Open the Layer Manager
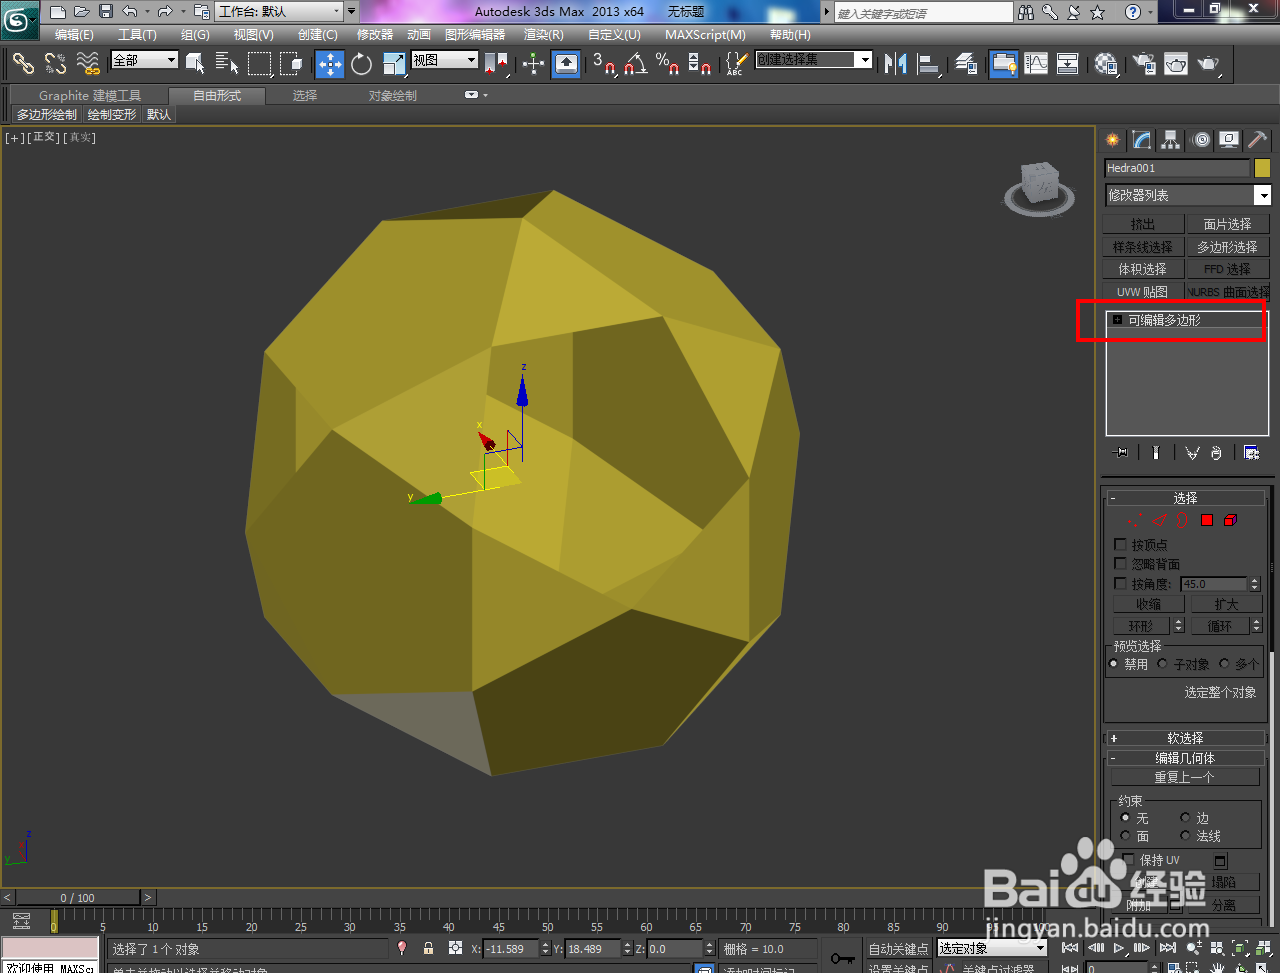The image size is (1280, 973). [966, 63]
